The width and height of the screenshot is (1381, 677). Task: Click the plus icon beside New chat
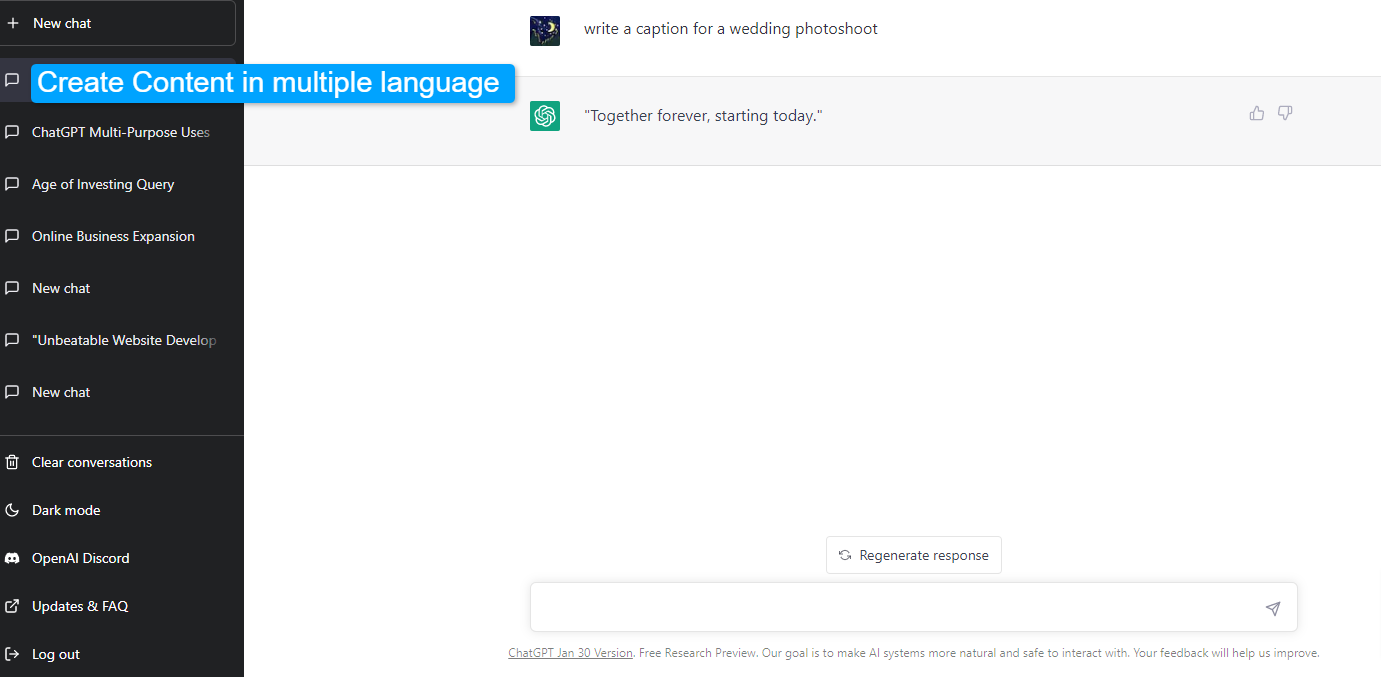(13, 23)
